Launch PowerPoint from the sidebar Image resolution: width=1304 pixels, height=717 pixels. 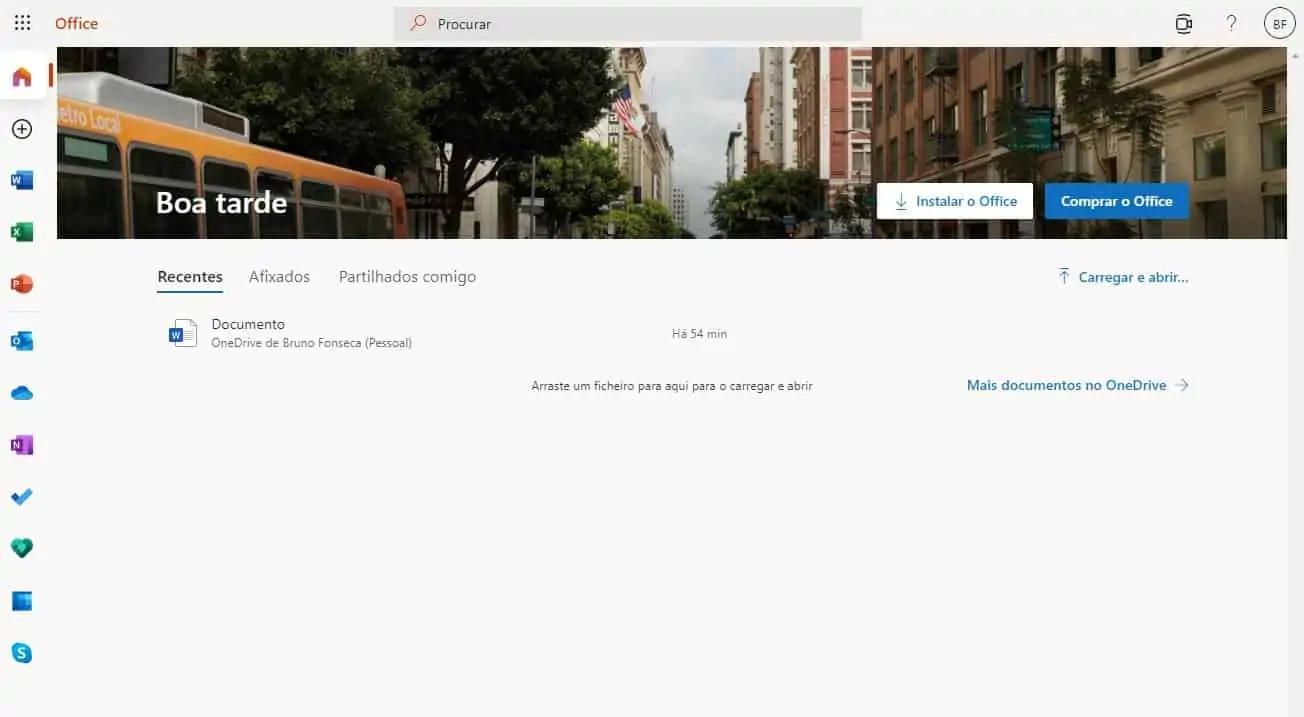click(22, 284)
